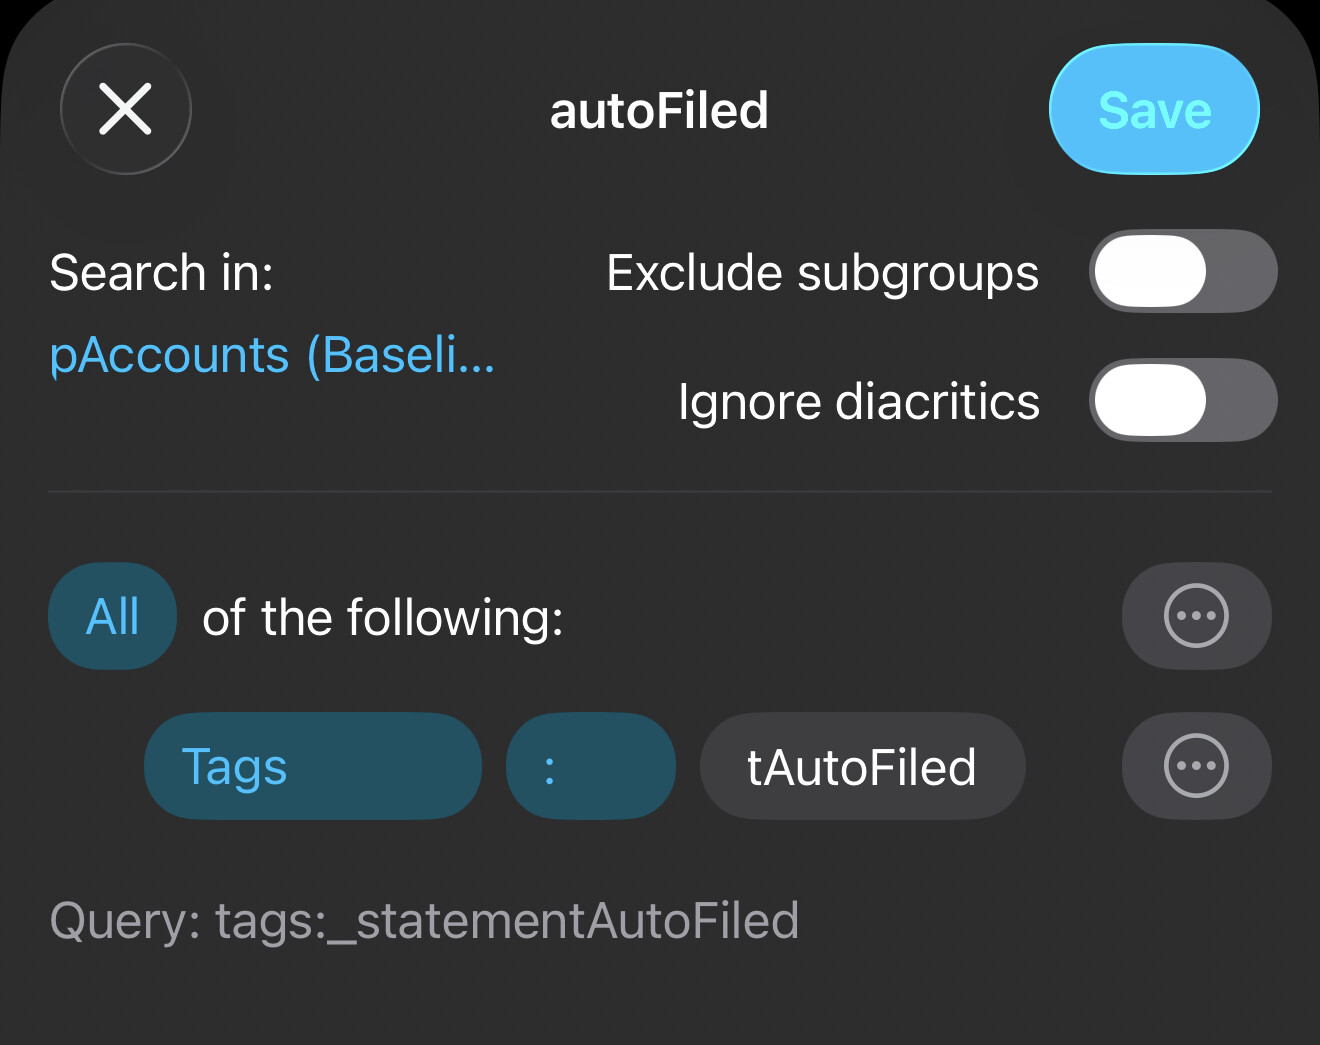This screenshot has height=1045, width=1320.
Task: Open the pAccounts search location picker
Action: coord(272,355)
